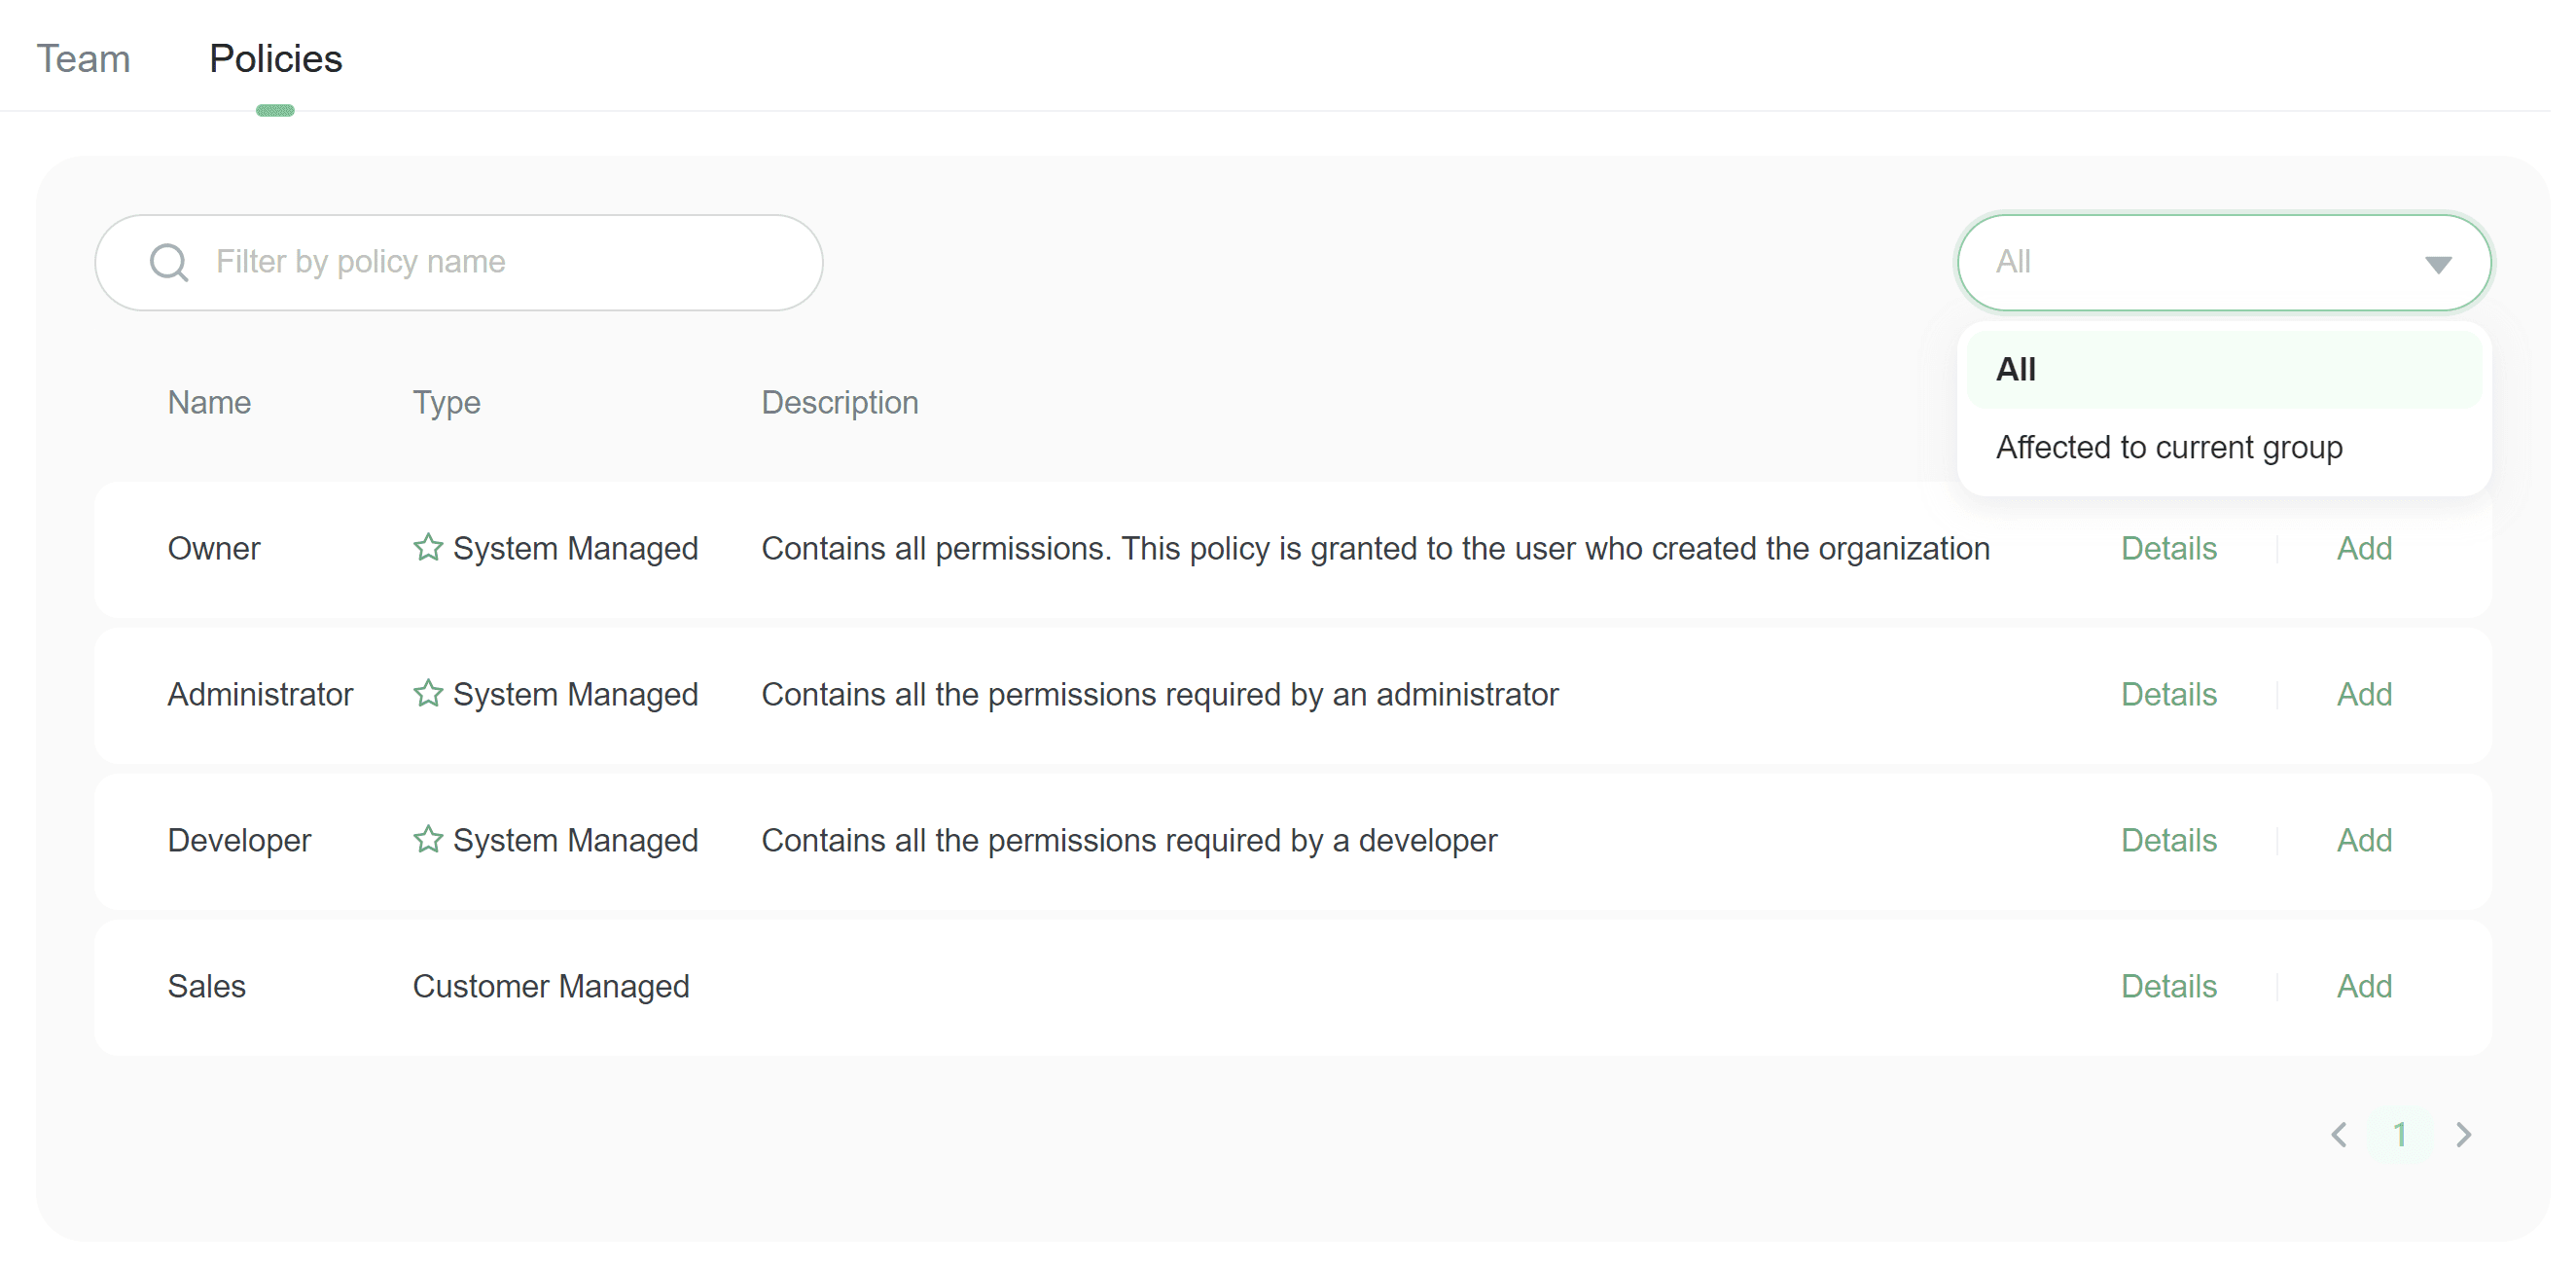Go to the next page arrow
The height and width of the screenshot is (1267, 2576).
(2463, 1134)
